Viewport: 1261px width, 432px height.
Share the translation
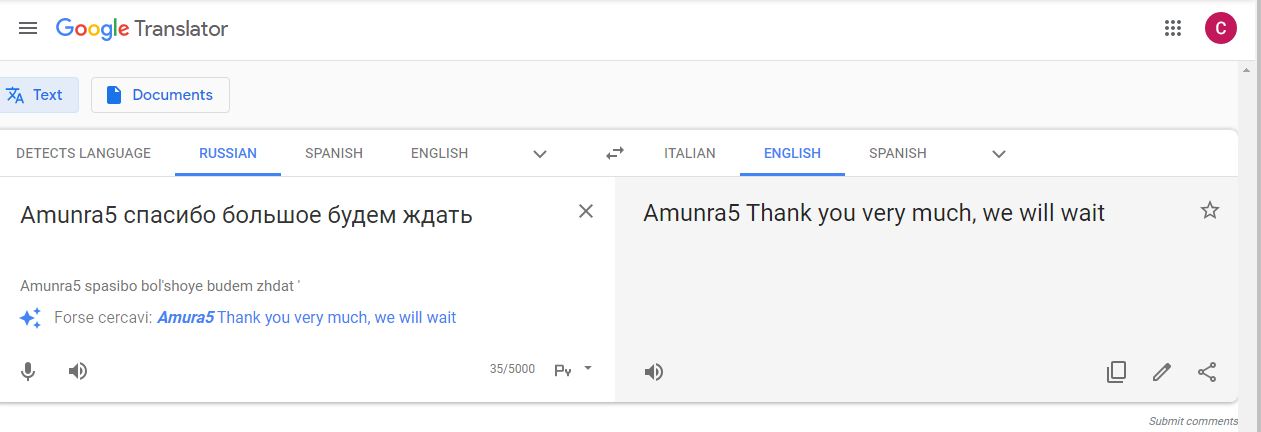[1207, 372]
